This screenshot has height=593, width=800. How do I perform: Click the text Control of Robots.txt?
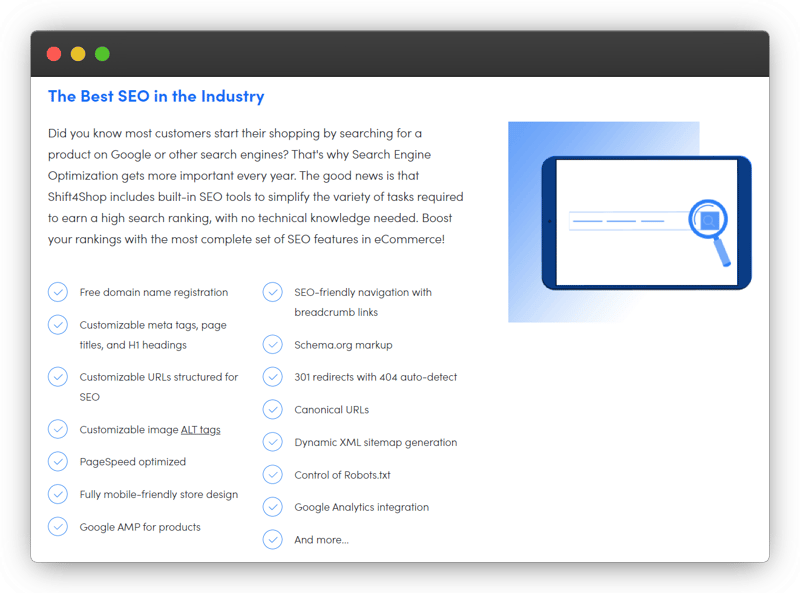[x=342, y=475]
